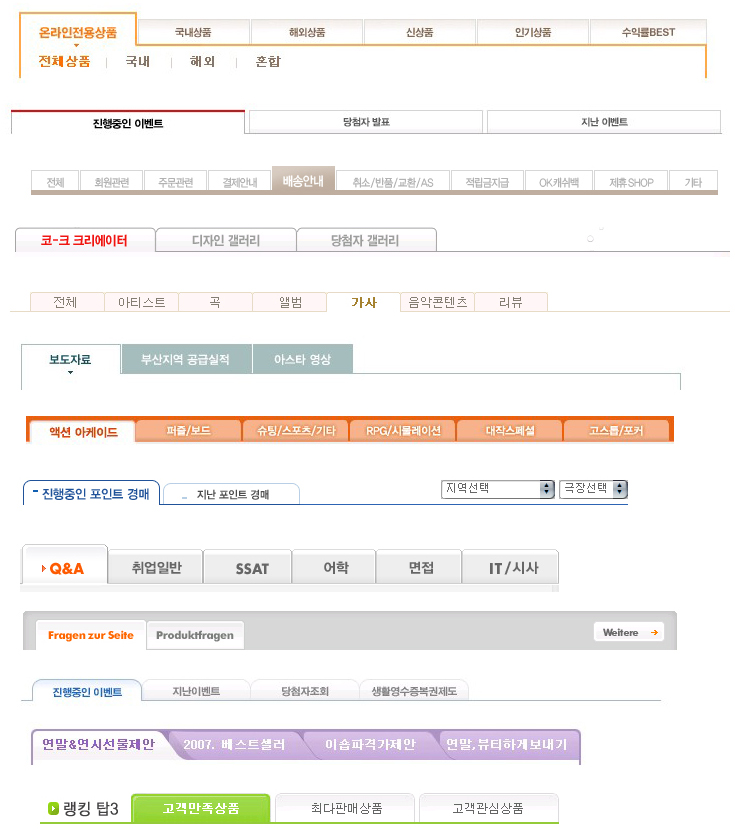This screenshot has height=829, width=735.
Task: Open the Produktfragen tab
Action: 195,635
